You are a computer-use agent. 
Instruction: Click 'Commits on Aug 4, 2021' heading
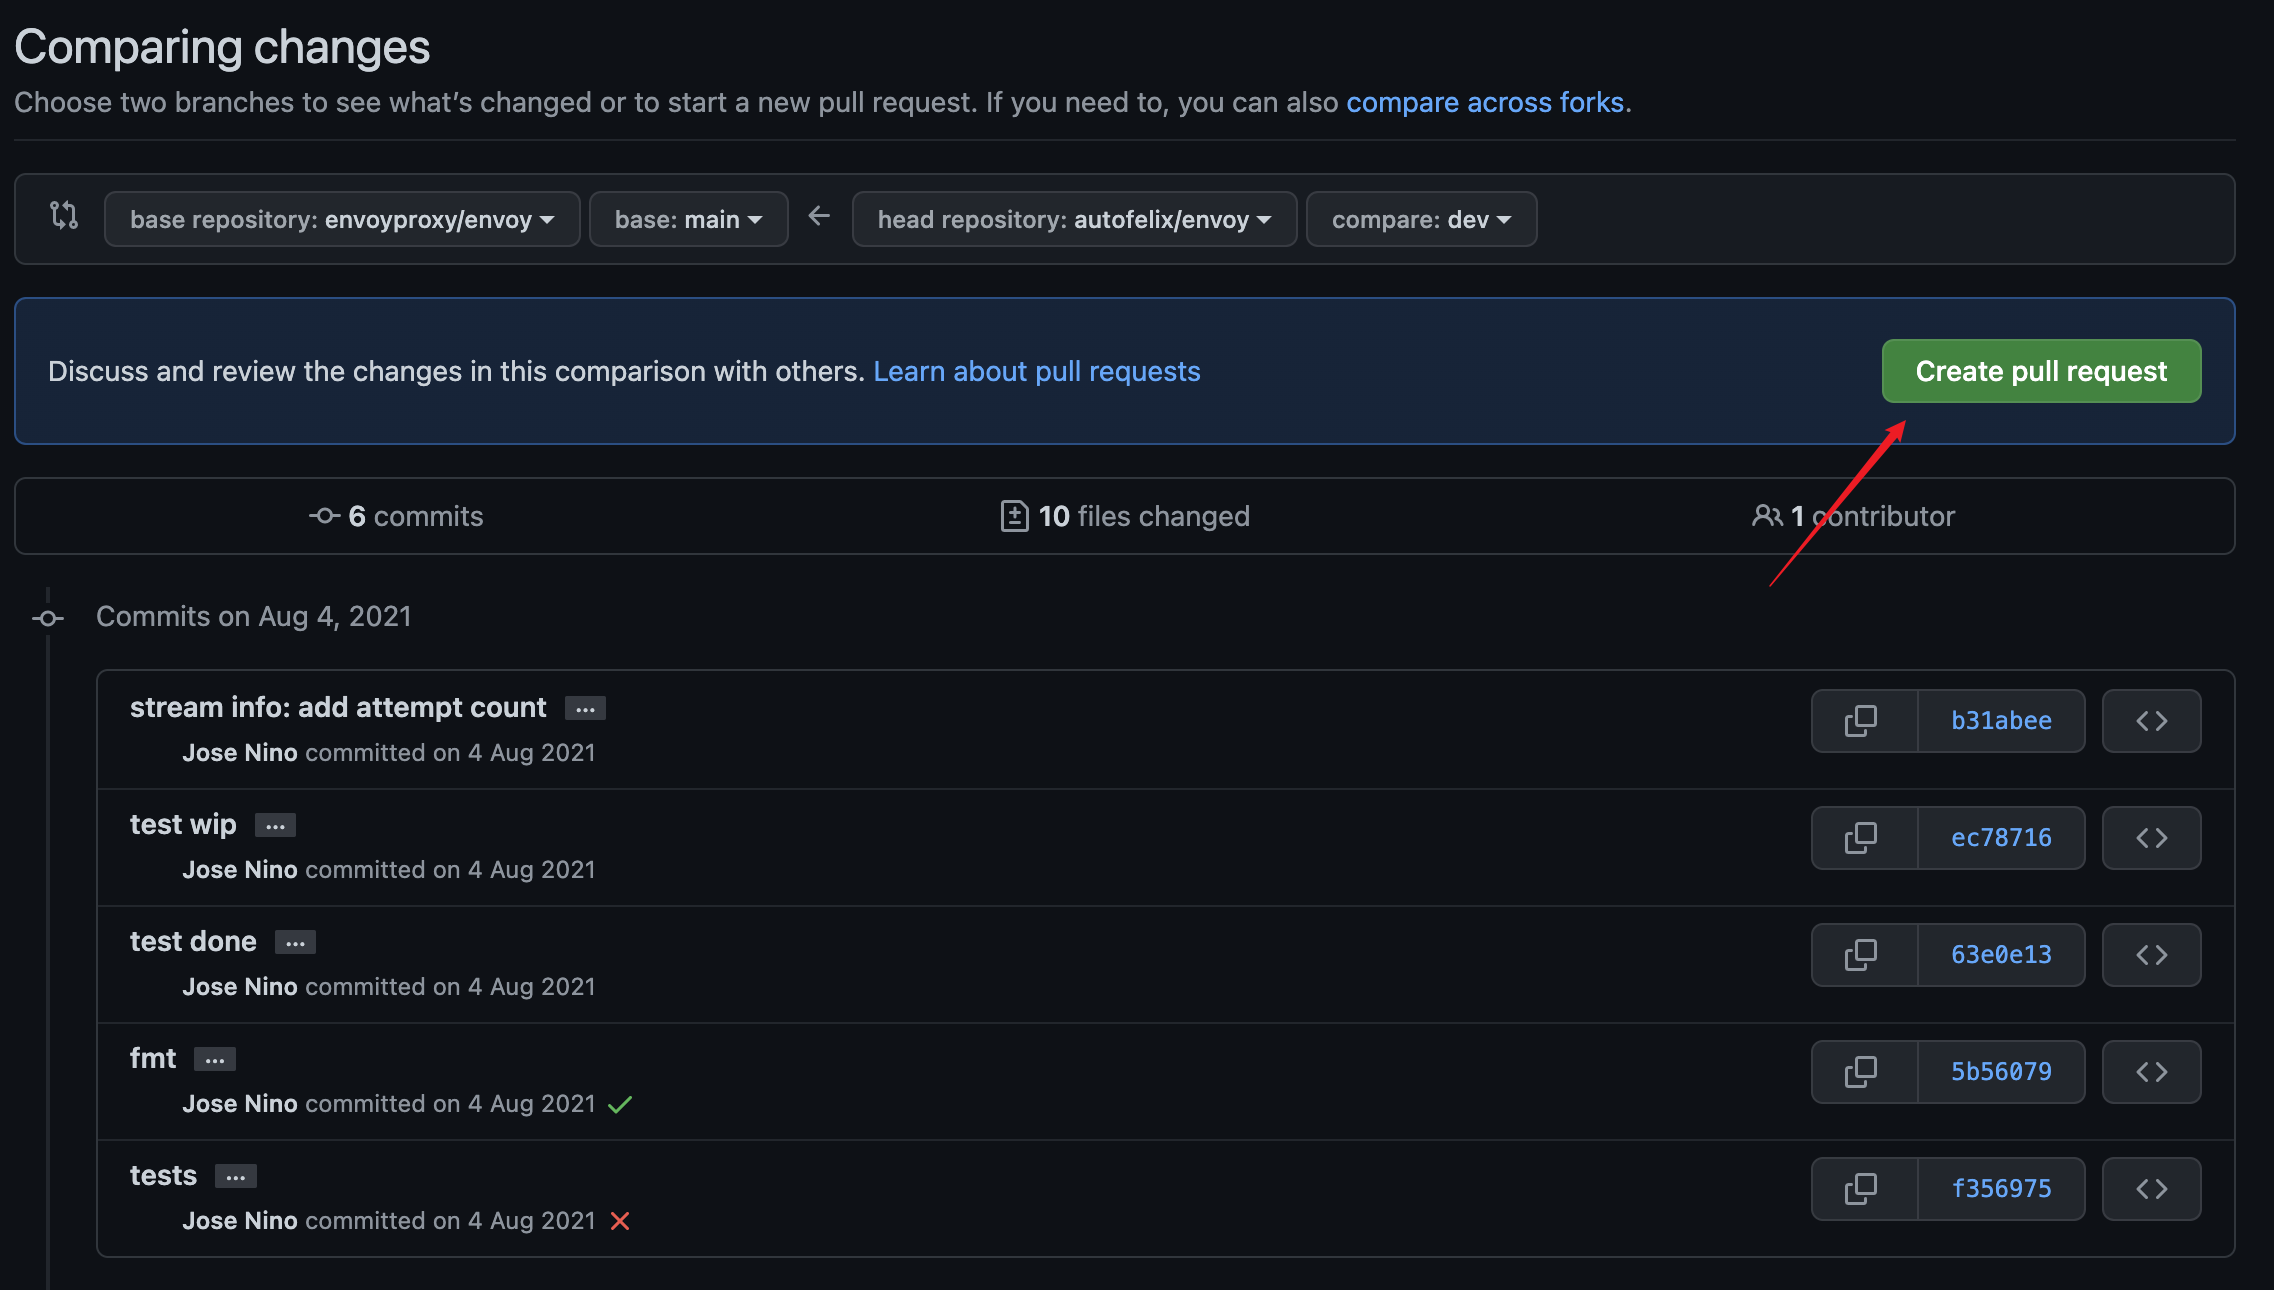(x=254, y=616)
